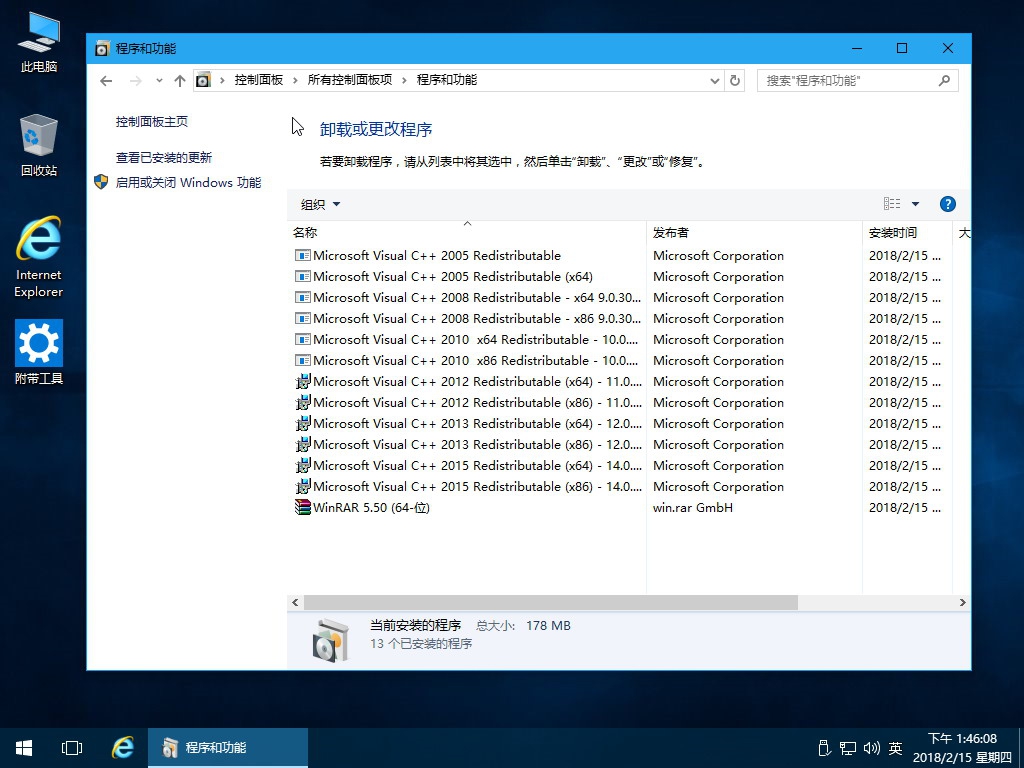Select Visual C++ 2015 Redistributable (x64) row
This screenshot has height=768, width=1024.
[x=628, y=466]
